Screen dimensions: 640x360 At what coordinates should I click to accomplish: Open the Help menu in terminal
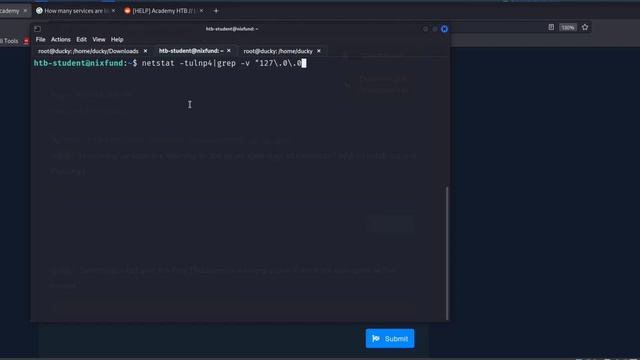pos(117,40)
